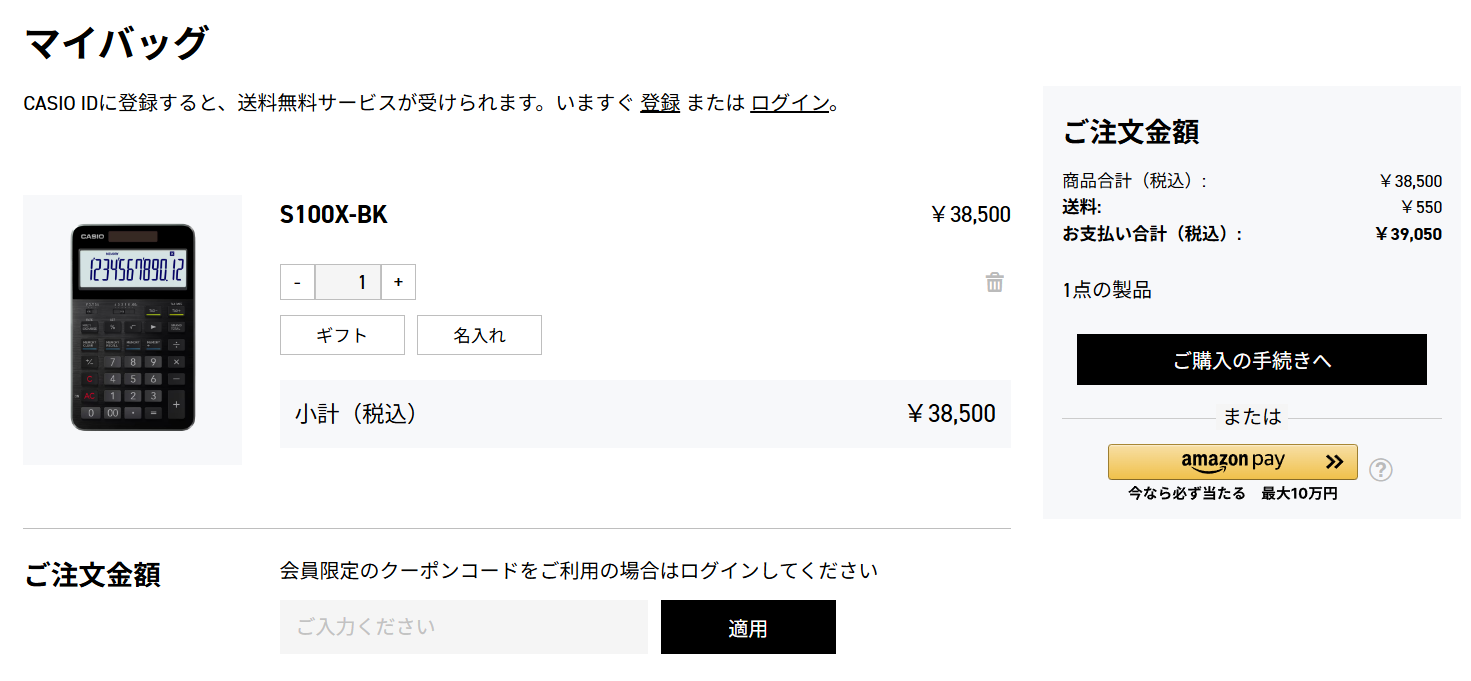The height and width of the screenshot is (681, 1471).
Task: Choose the ギフト option
Action: click(x=342, y=335)
